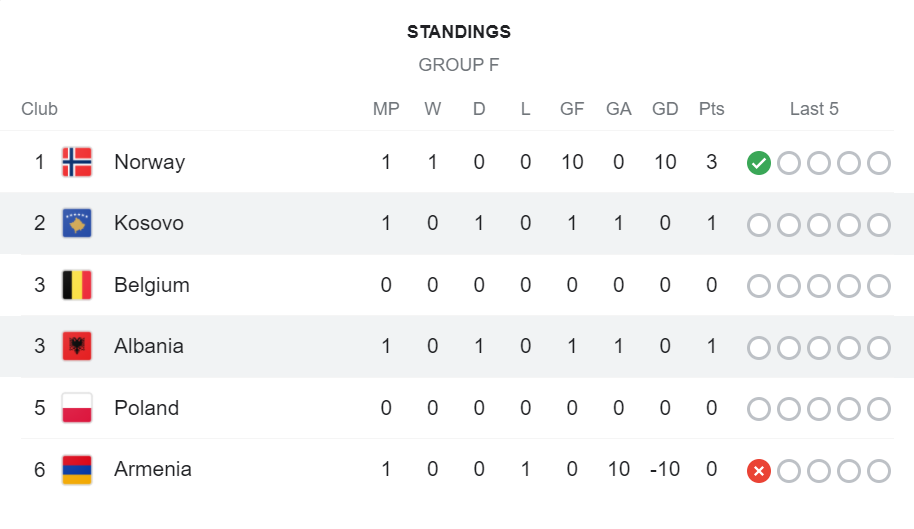Click the Belgium flag icon
Screen dimensions: 914x529
tap(77, 285)
